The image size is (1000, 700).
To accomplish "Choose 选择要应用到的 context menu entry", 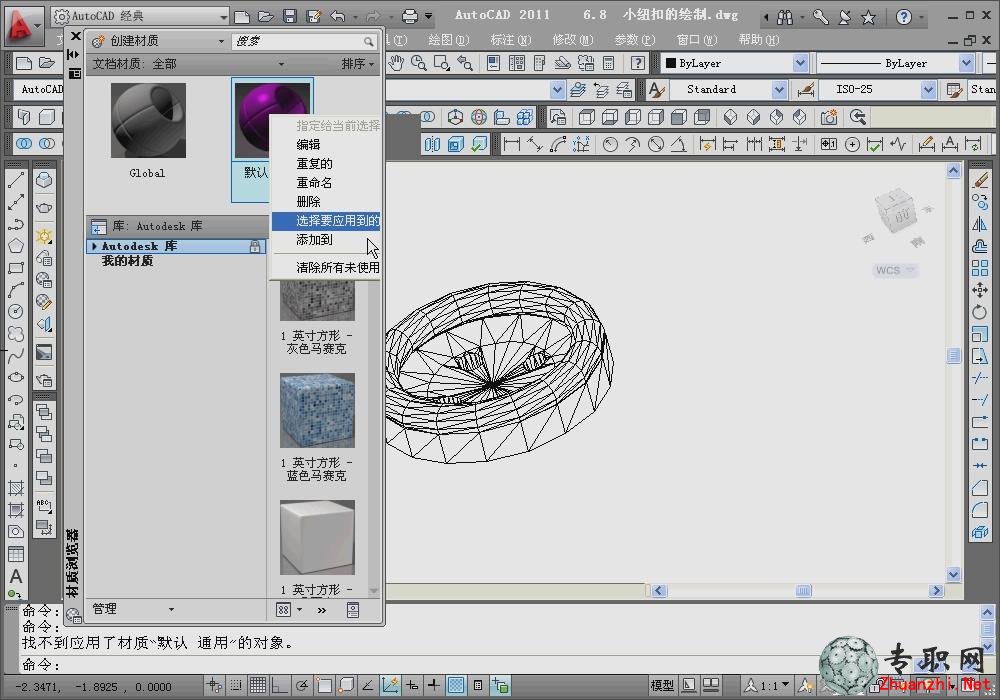I will [326, 221].
